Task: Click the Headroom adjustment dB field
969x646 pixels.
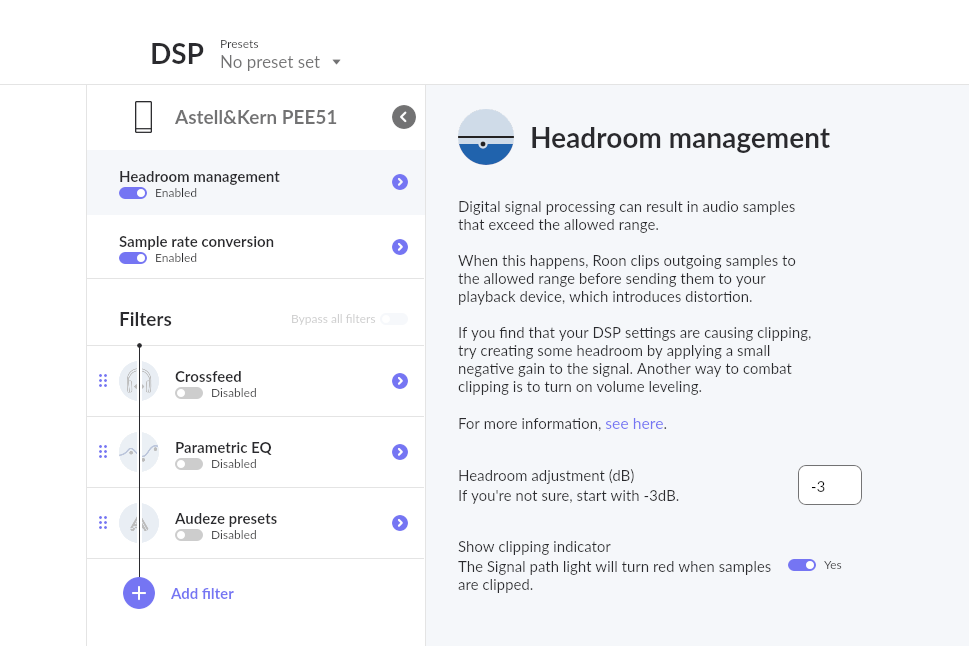Action: (x=830, y=485)
